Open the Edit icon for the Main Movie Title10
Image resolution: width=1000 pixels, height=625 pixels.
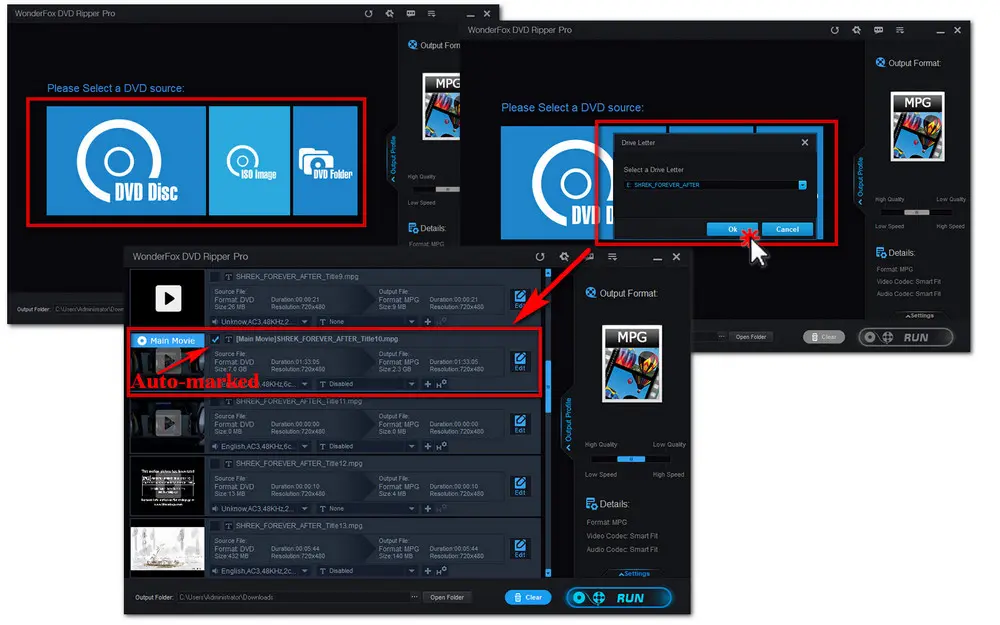coord(520,362)
